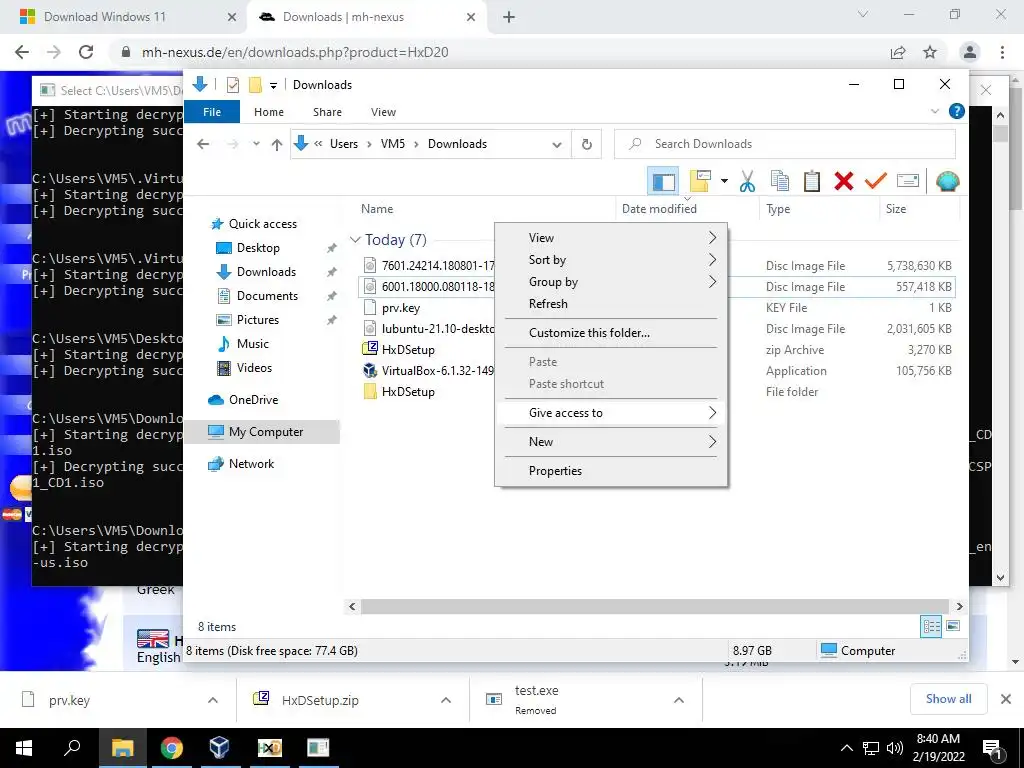Viewport: 1024px width, 768px height.
Task: Switch to Details view layout icon
Action: coord(931,626)
